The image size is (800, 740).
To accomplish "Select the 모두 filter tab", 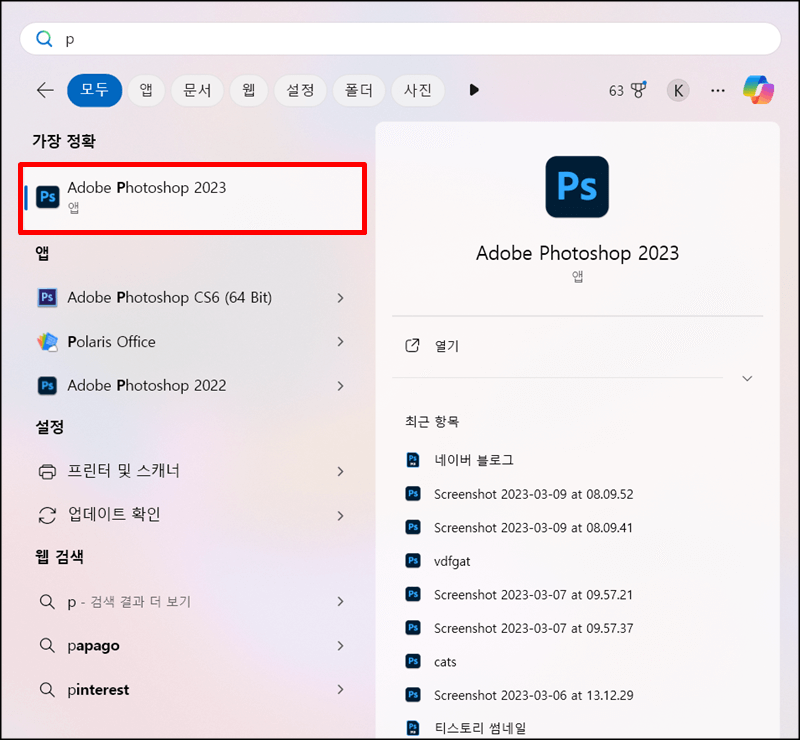I will tap(94, 90).
